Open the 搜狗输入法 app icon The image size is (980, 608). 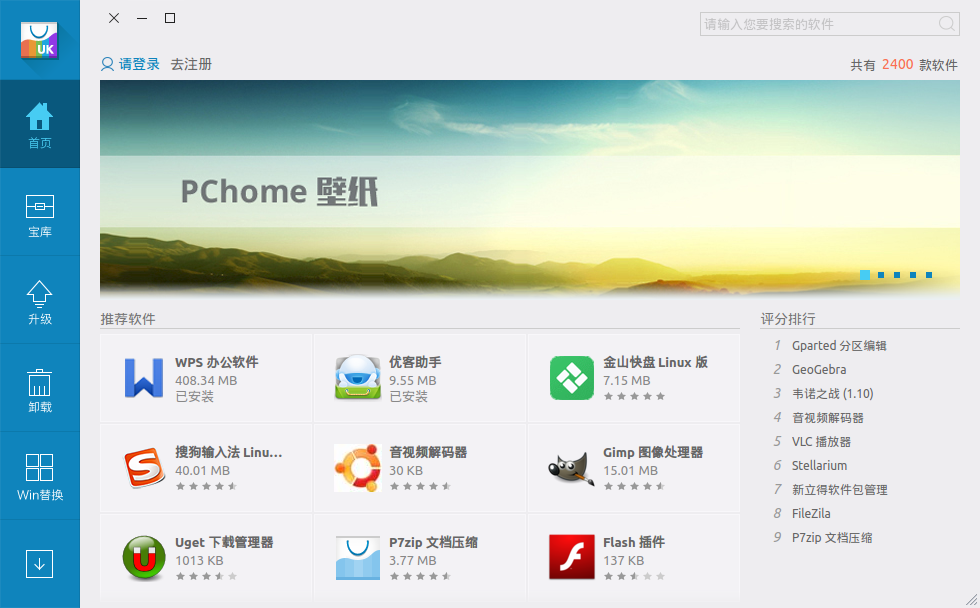tap(145, 468)
